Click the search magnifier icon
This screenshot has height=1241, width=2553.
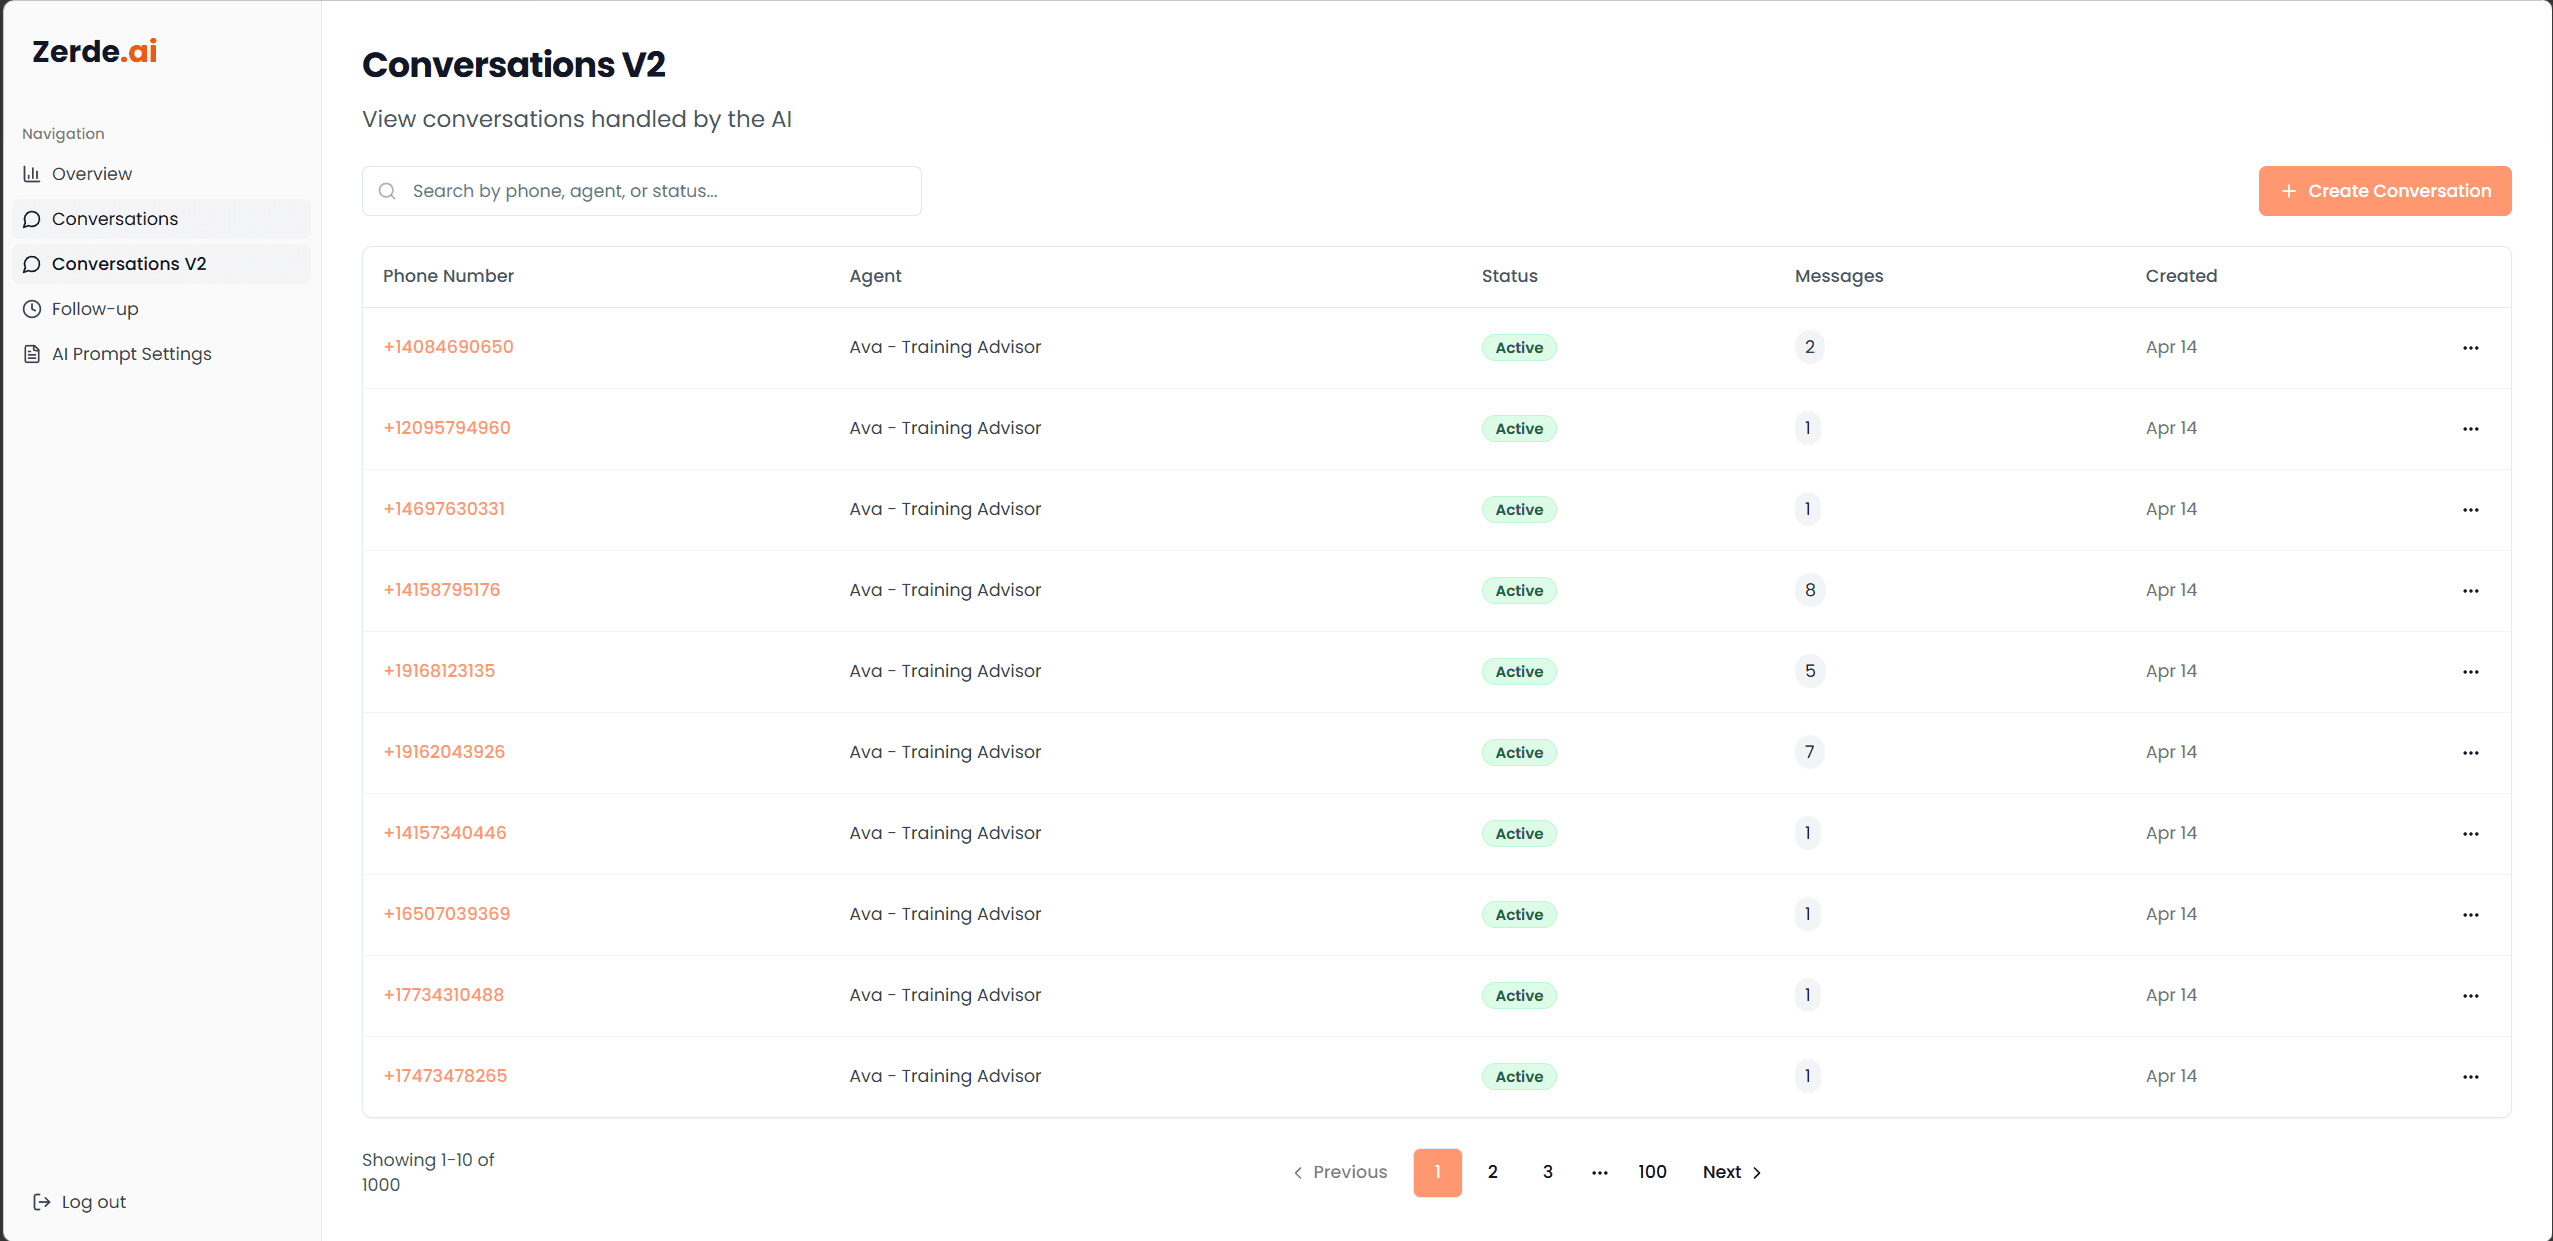(388, 191)
